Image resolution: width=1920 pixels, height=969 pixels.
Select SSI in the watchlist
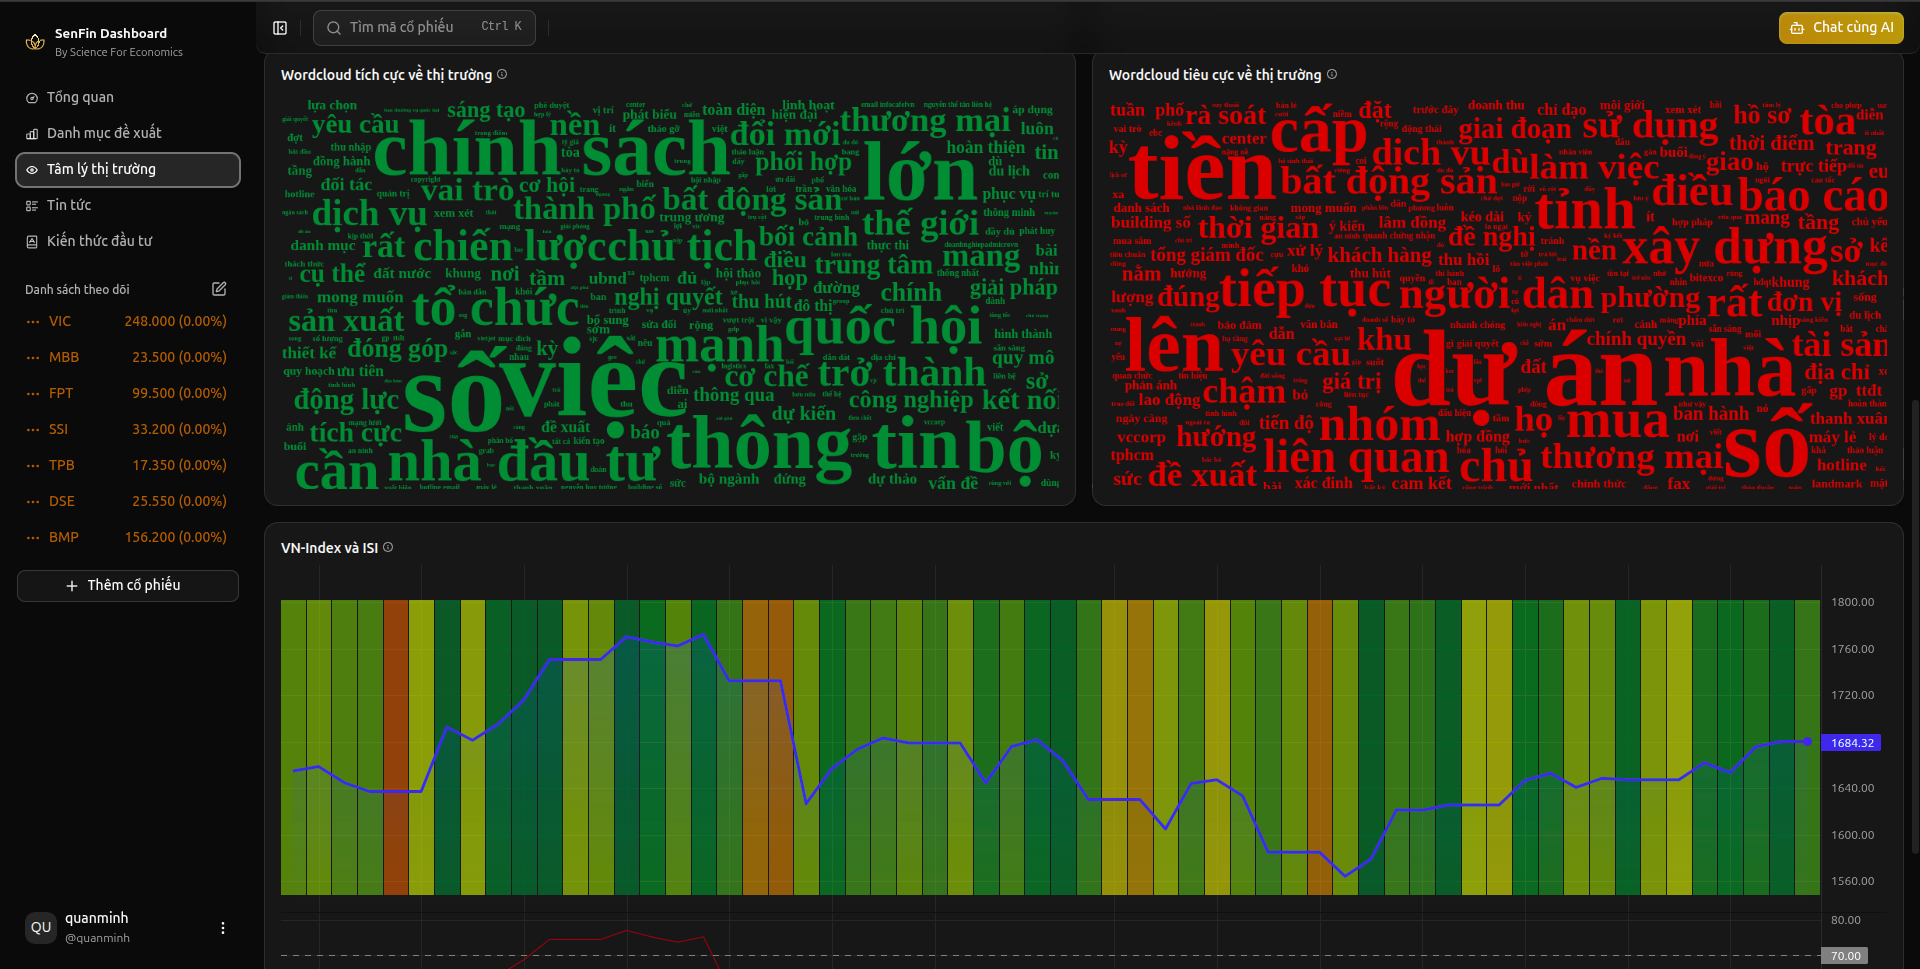pos(59,429)
